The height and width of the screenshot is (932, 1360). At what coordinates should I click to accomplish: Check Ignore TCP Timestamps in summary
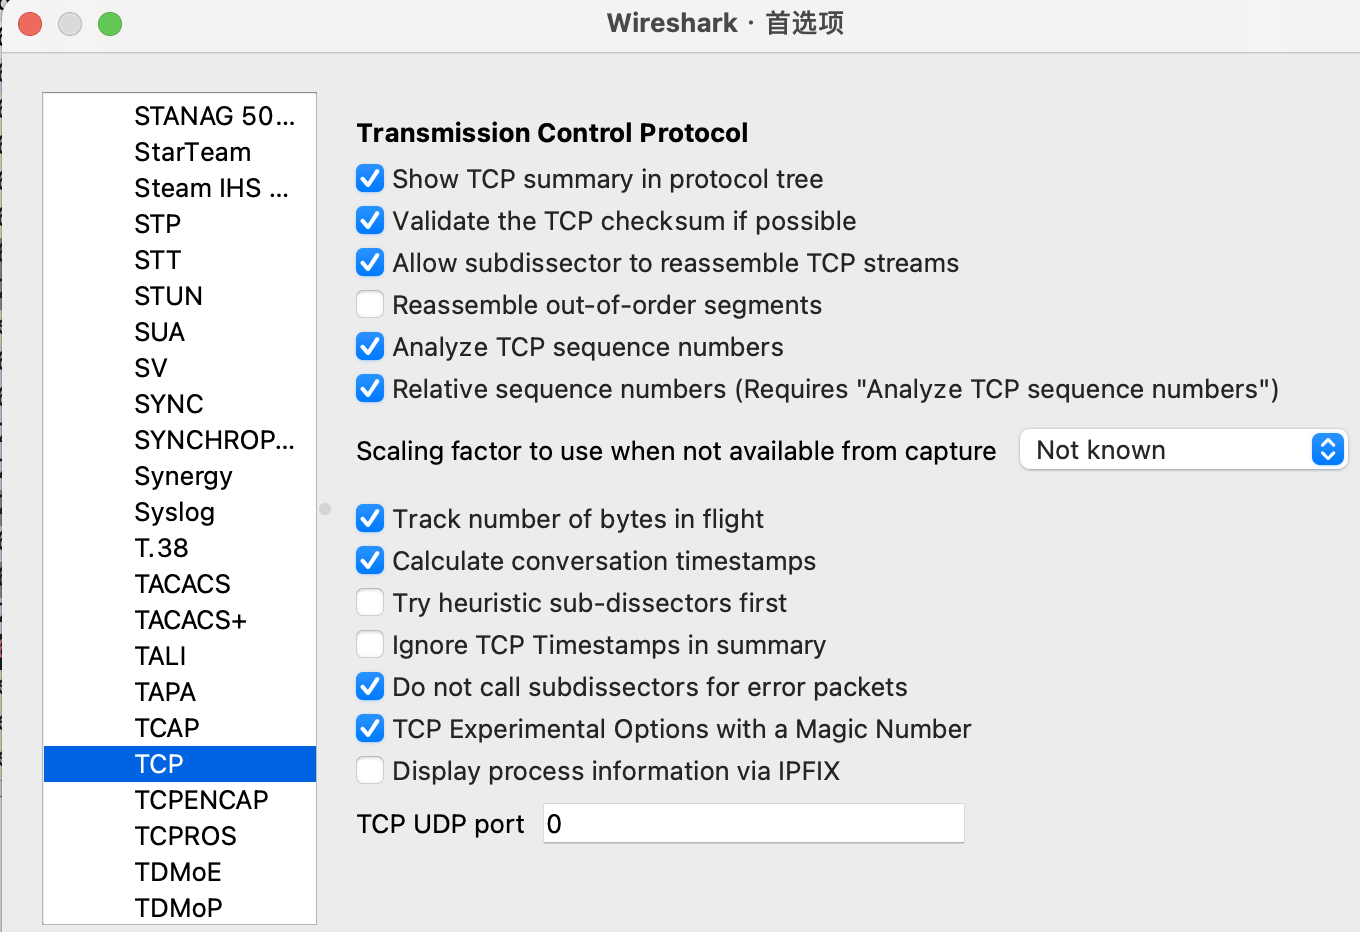pos(370,645)
